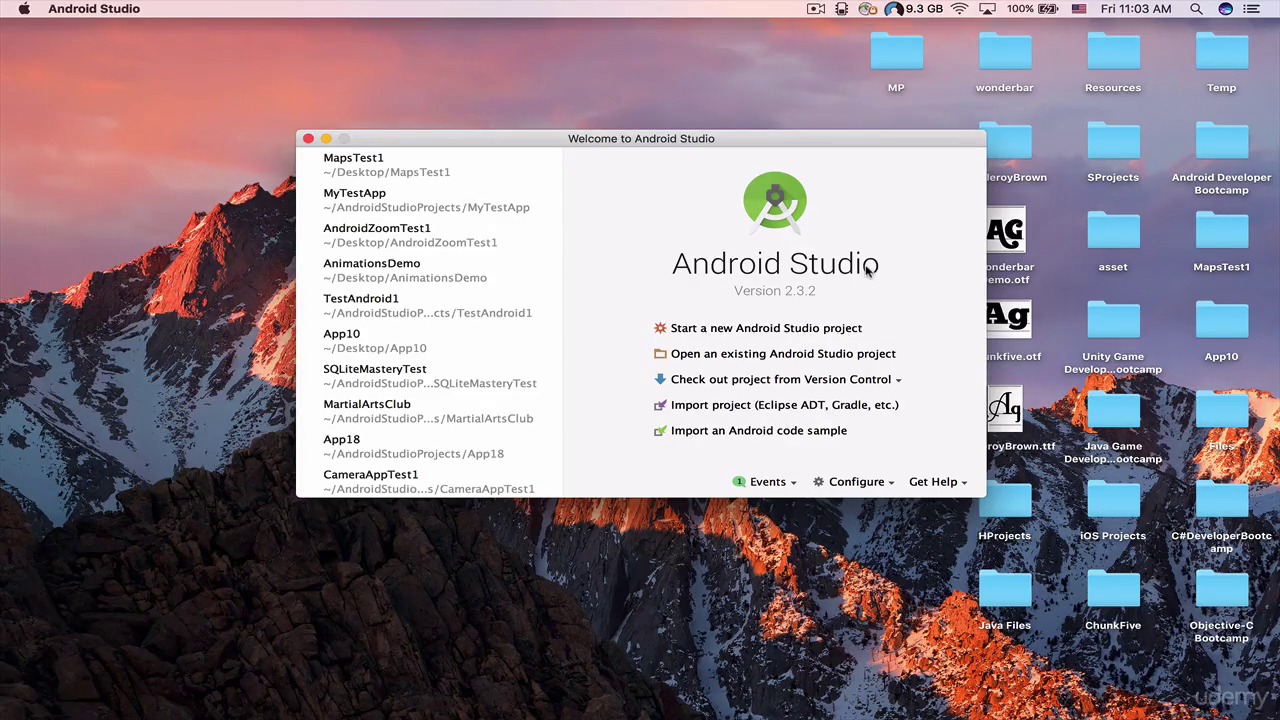Open the Android Studio menu in the menu bar
The image size is (1280, 720).
(94, 9)
